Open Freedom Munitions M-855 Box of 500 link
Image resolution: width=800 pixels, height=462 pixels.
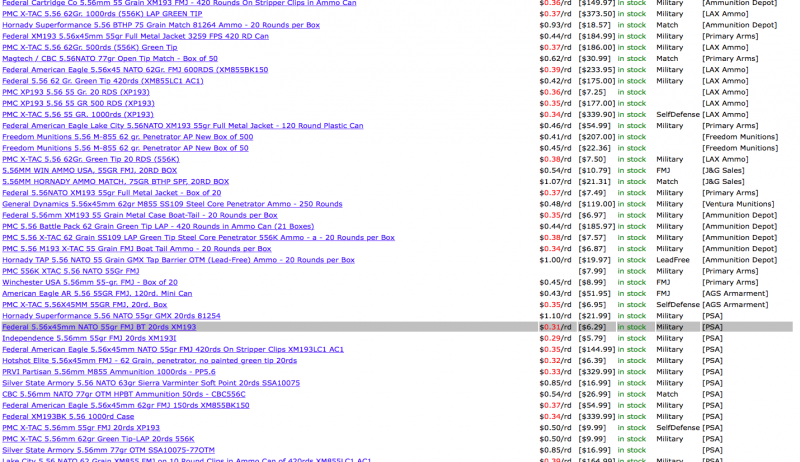127,137
